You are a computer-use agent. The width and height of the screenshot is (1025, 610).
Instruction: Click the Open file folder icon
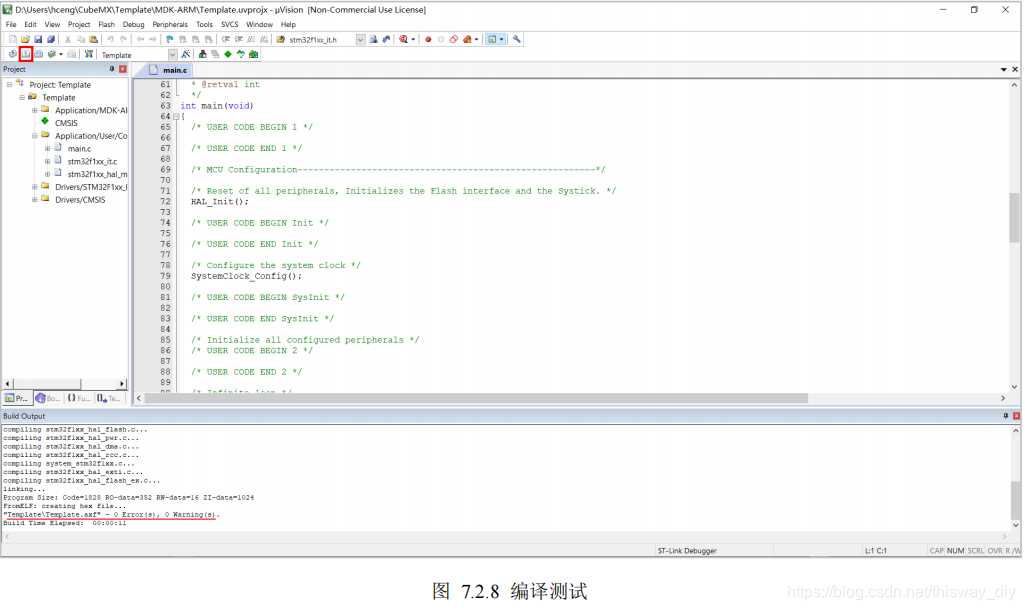point(25,39)
